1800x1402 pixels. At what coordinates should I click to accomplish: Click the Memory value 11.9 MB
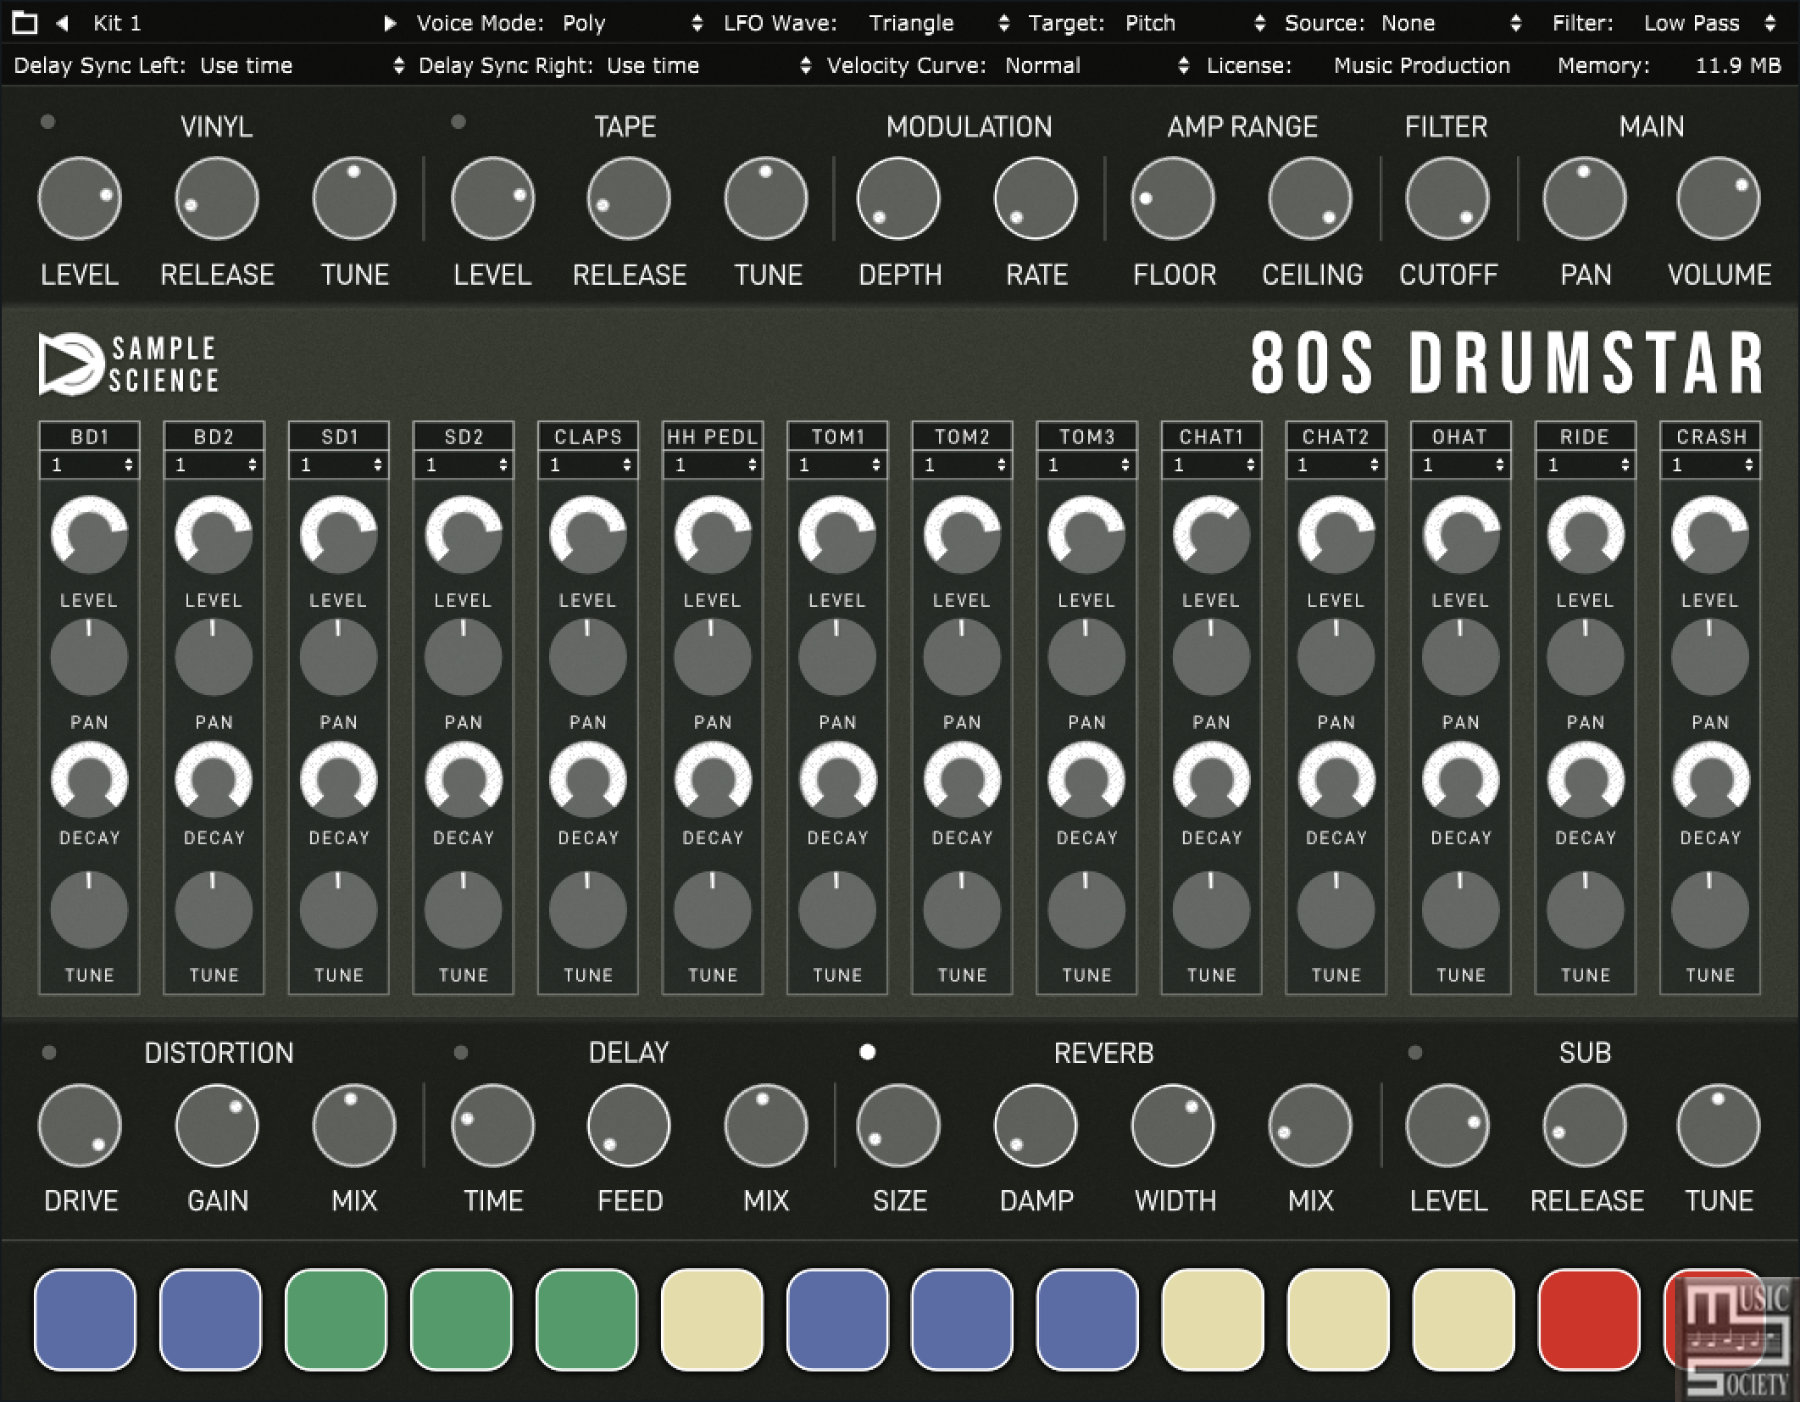point(1738,66)
